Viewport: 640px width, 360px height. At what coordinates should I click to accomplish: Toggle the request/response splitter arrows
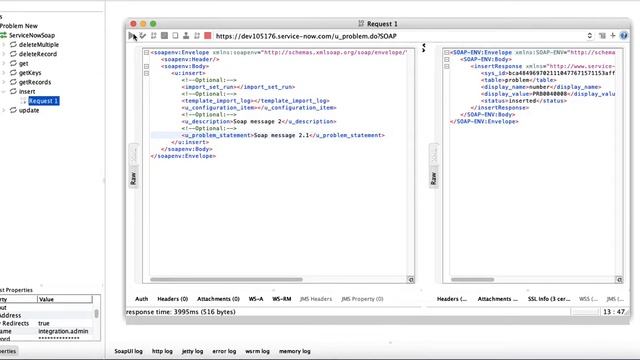point(424,48)
